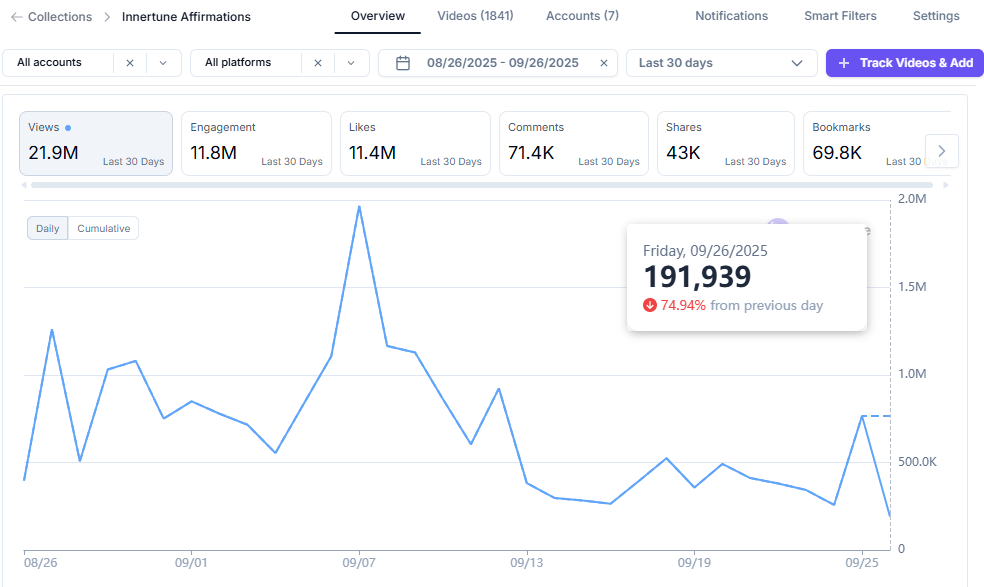Open the Accounts (7) tab

tap(582, 16)
